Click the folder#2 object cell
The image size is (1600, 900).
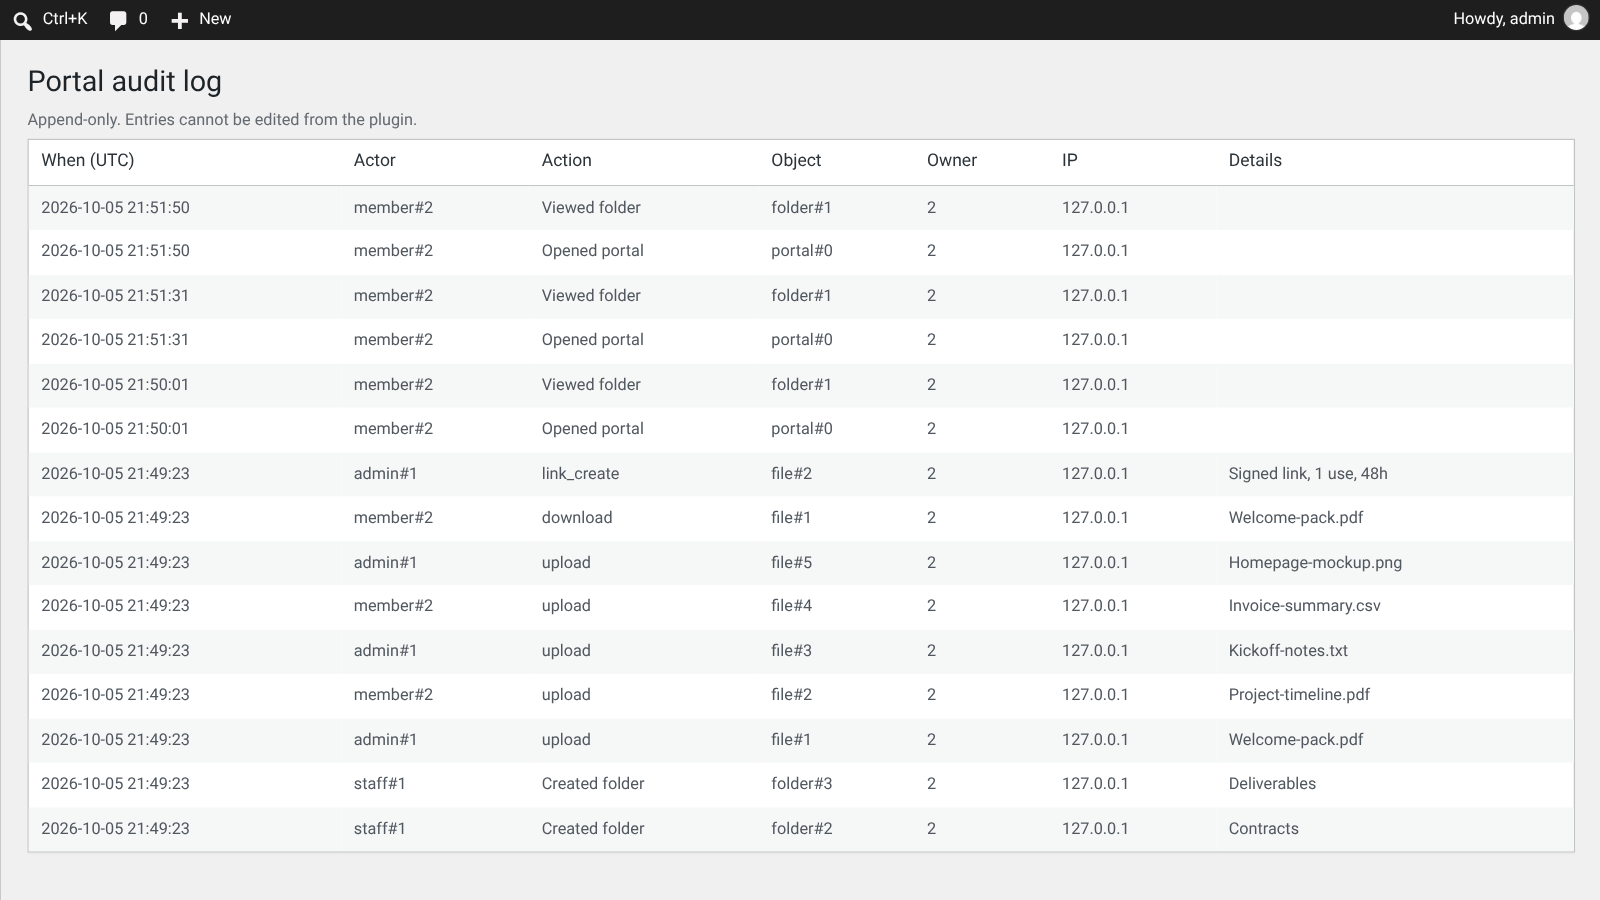801,828
